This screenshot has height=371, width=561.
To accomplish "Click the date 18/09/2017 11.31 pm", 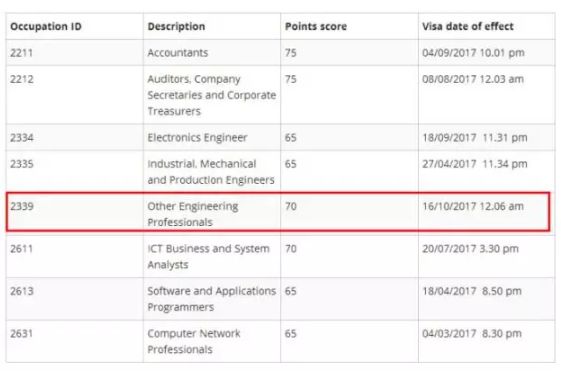I will coord(474,138).
